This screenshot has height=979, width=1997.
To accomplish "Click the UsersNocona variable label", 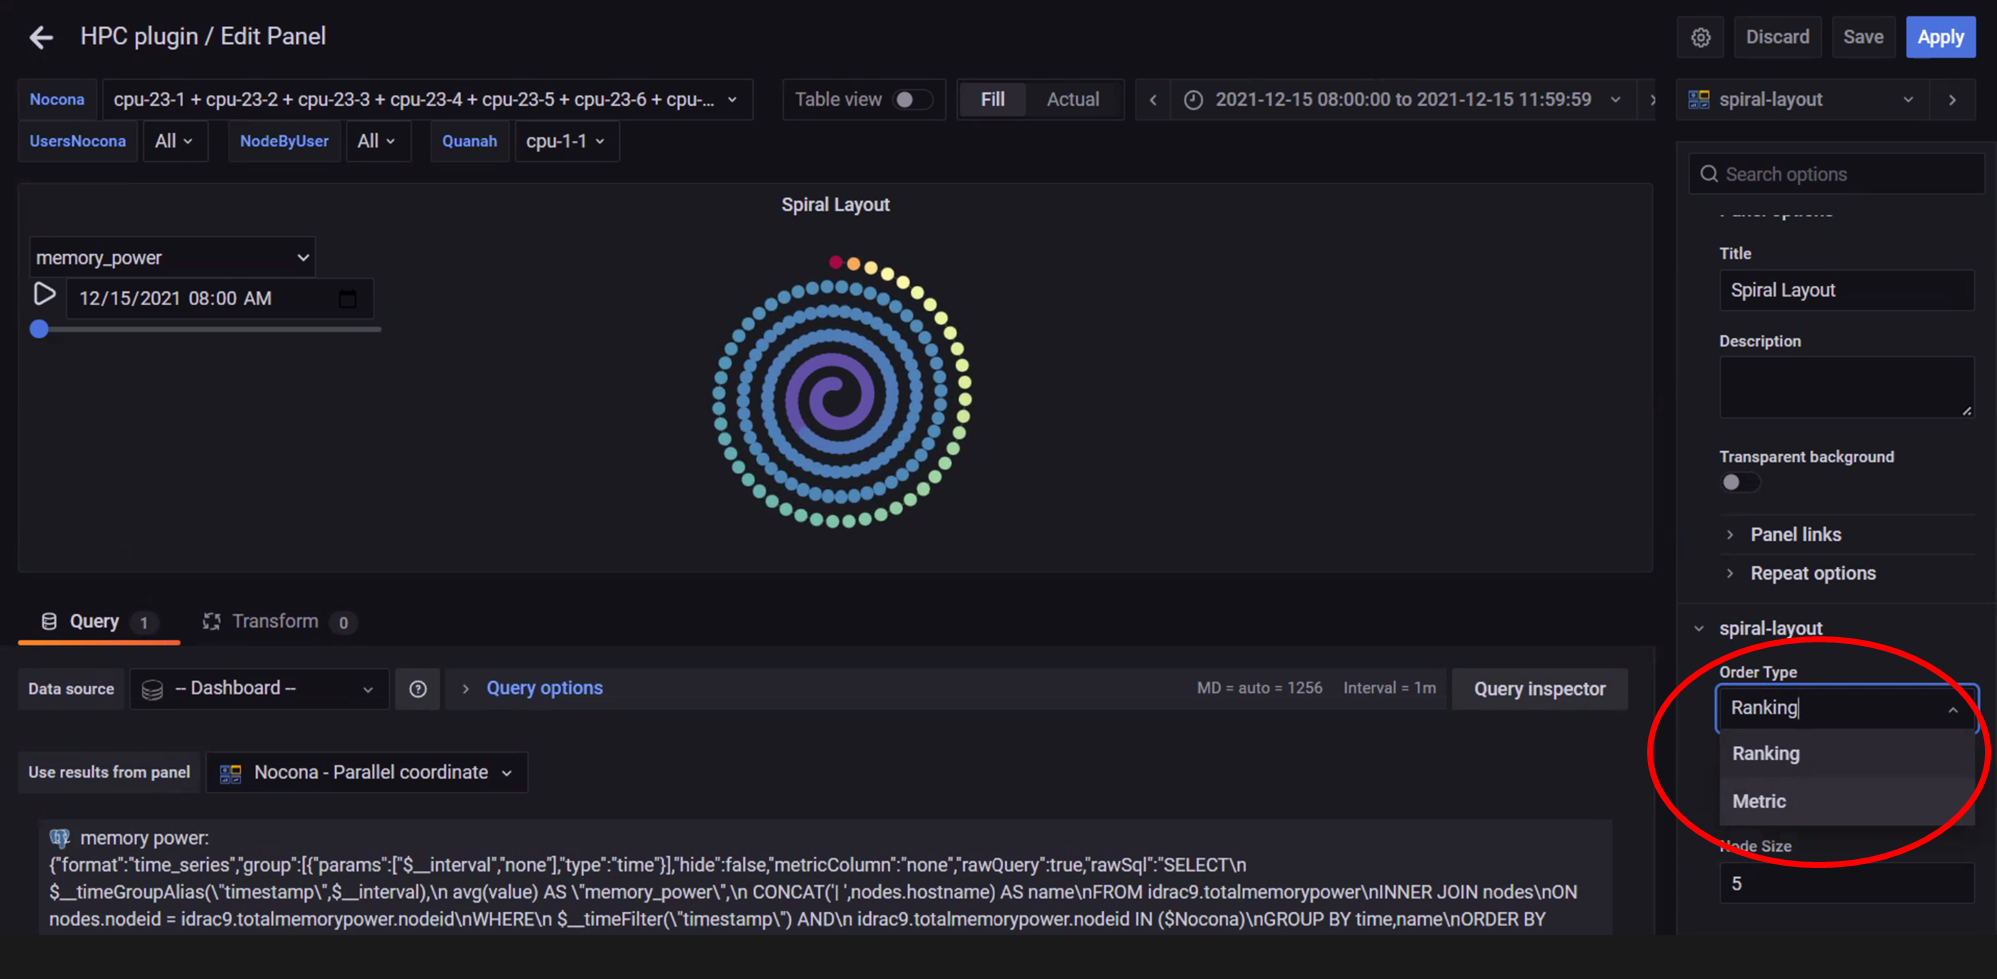I will 78,141.
